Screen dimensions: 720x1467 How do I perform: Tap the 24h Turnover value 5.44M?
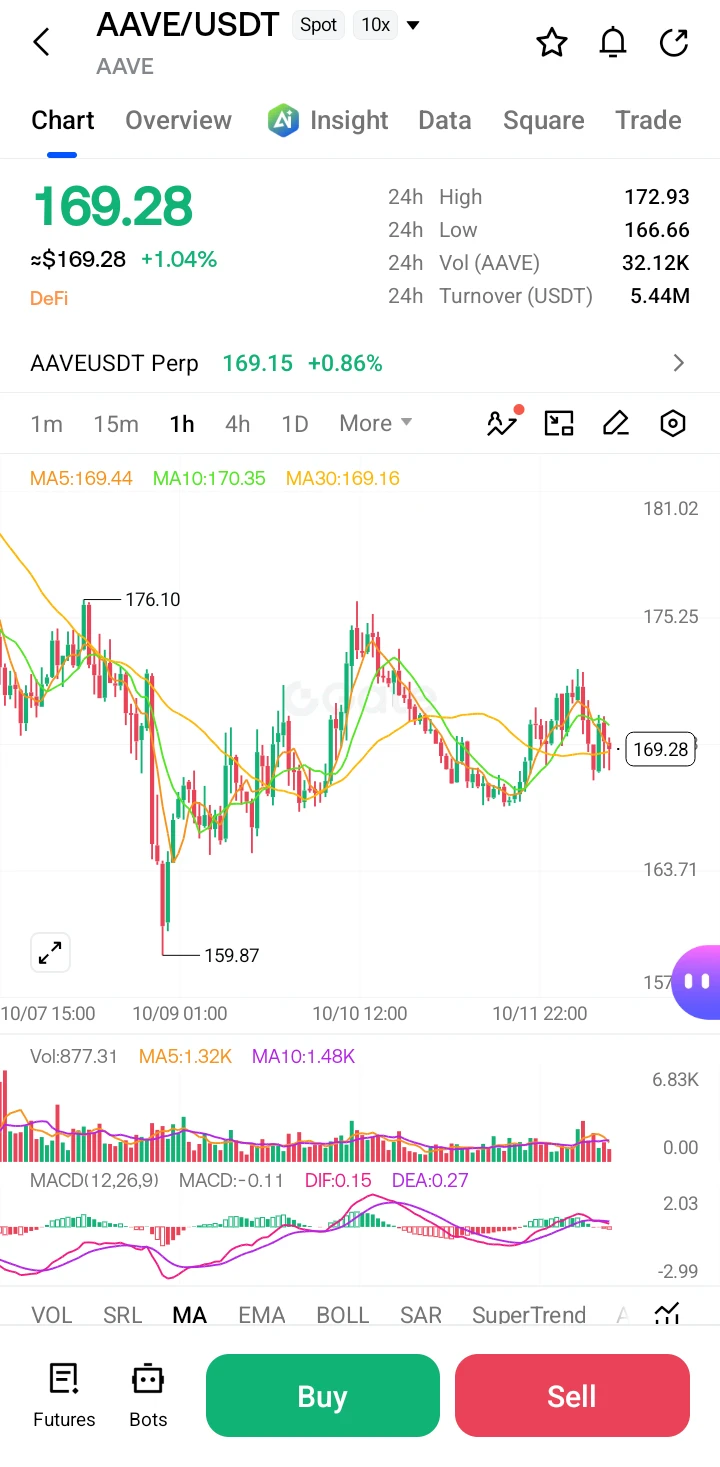[660, 296]
